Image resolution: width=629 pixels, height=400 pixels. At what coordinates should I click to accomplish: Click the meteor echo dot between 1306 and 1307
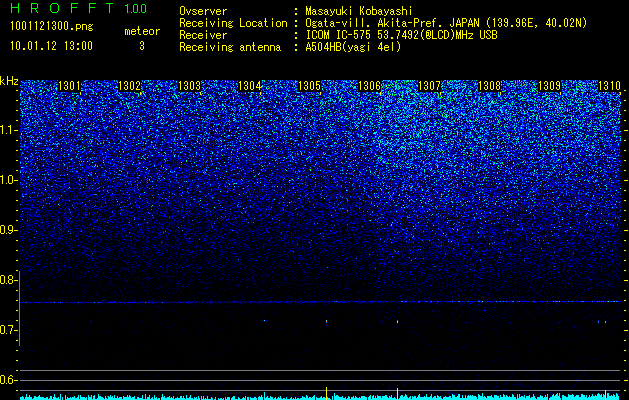coord(398,321)
